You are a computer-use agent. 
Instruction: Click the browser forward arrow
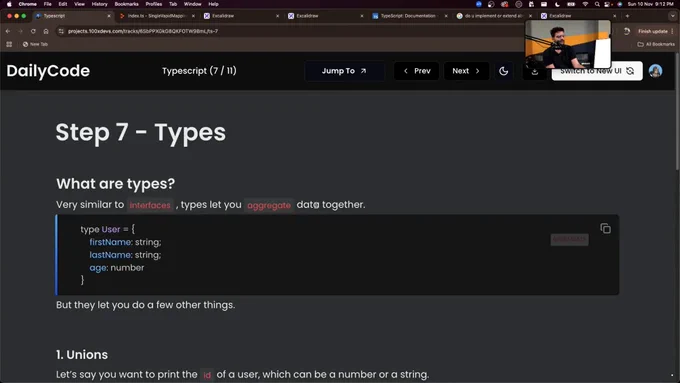(x=20, y=31)
